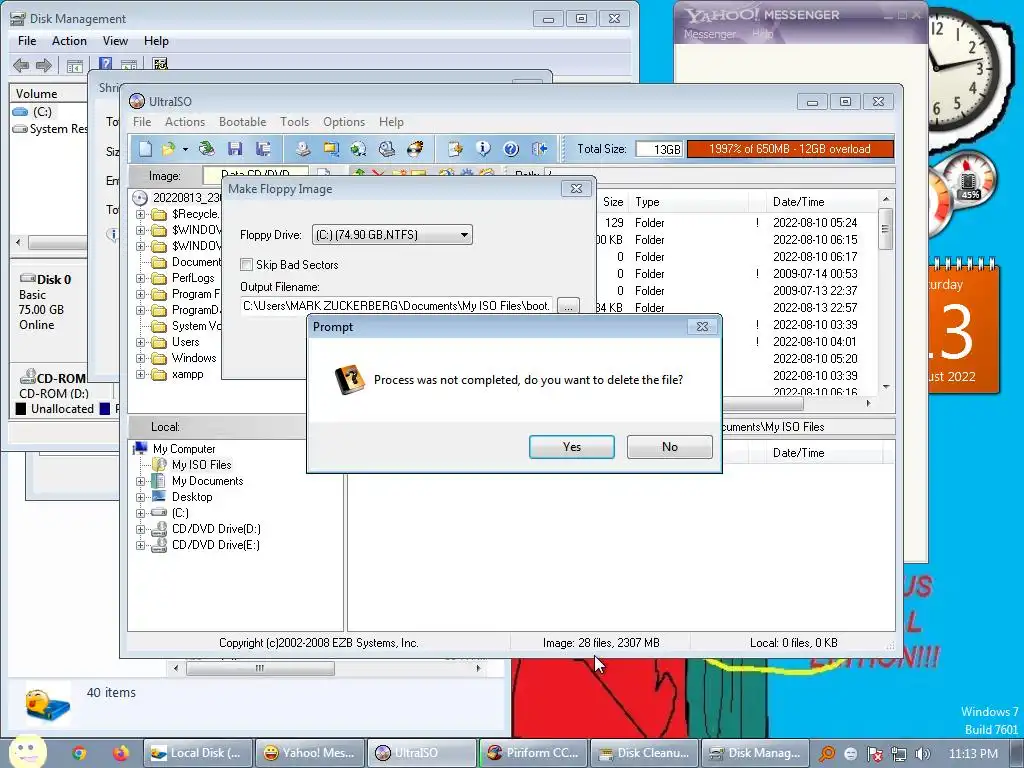Click the question book icon in Prompt dialog
The width and height of the screenshot is (1024, 768).
click(x=349, y=379)
